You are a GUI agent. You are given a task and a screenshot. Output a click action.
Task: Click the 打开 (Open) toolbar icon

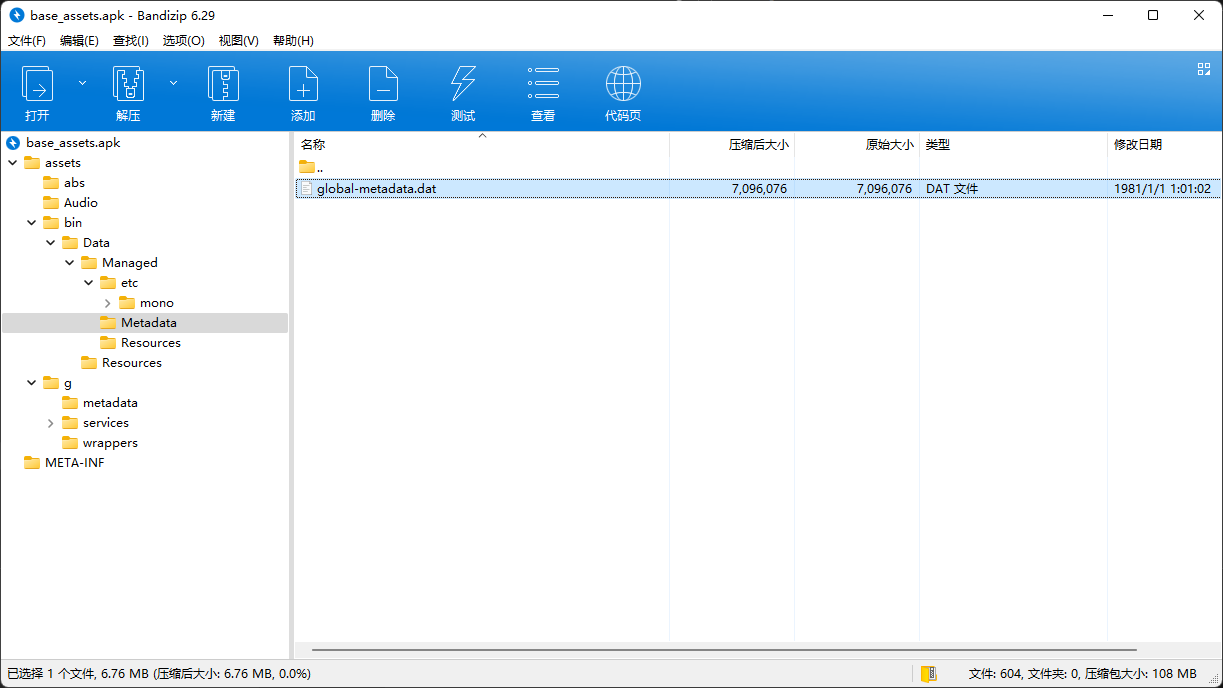coord(37,84)
